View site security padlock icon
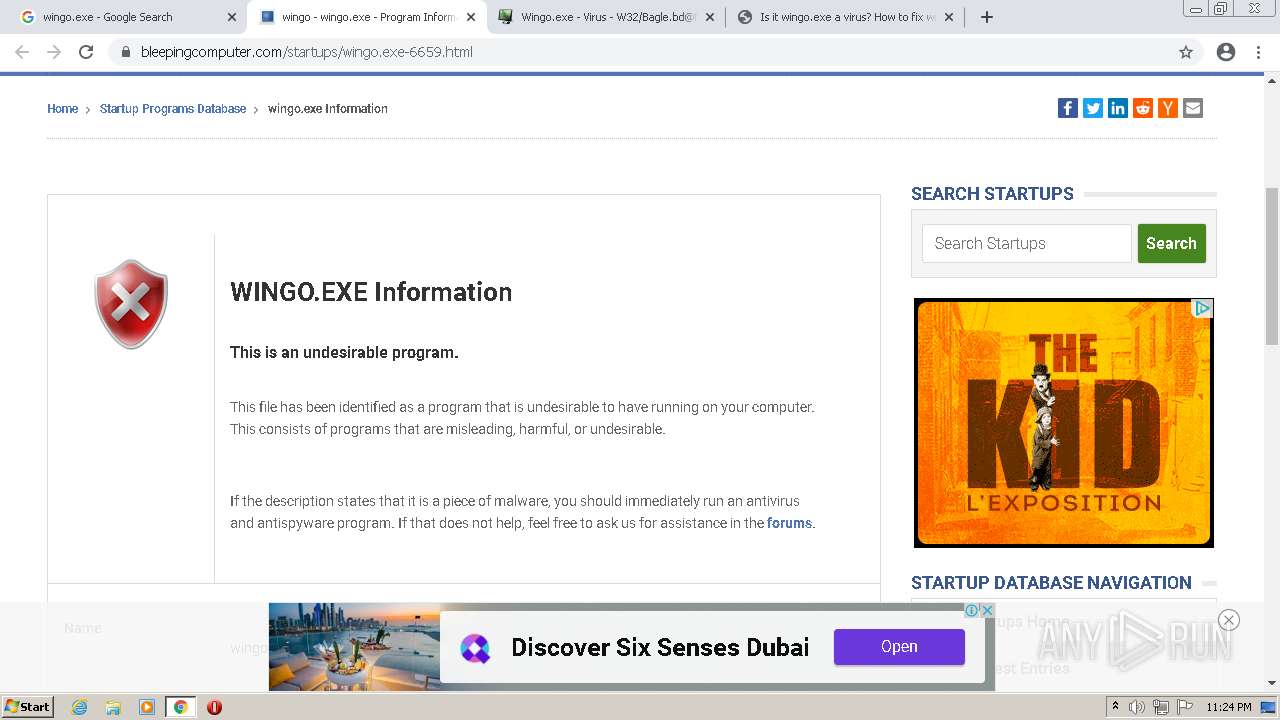This screenshot has height=720, width=1280. (126, 52)
